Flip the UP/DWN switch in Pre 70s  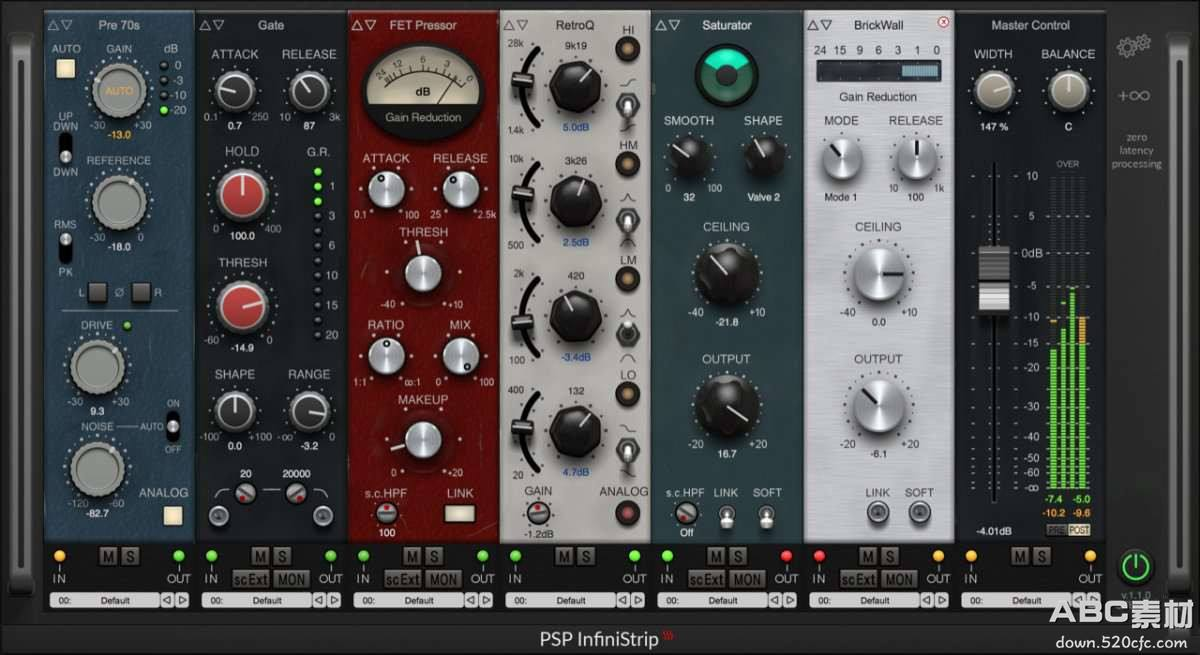66,148
